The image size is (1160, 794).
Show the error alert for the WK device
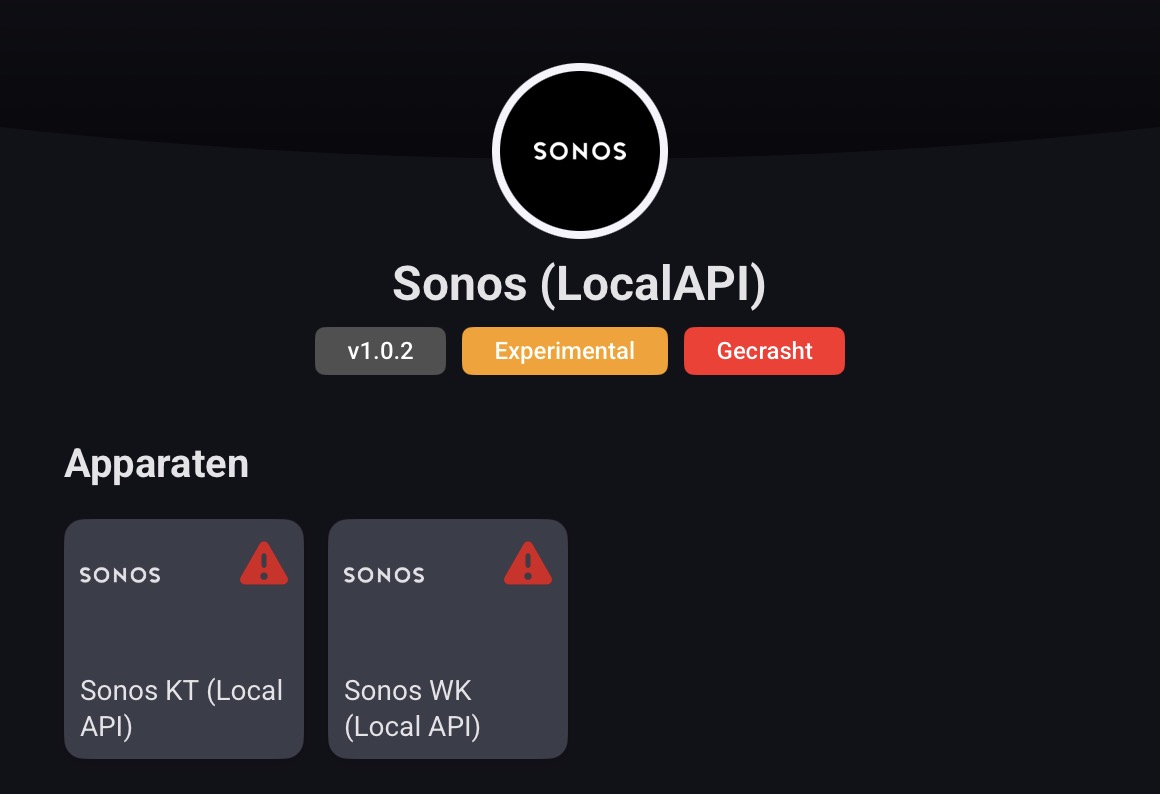coord(528,564)
